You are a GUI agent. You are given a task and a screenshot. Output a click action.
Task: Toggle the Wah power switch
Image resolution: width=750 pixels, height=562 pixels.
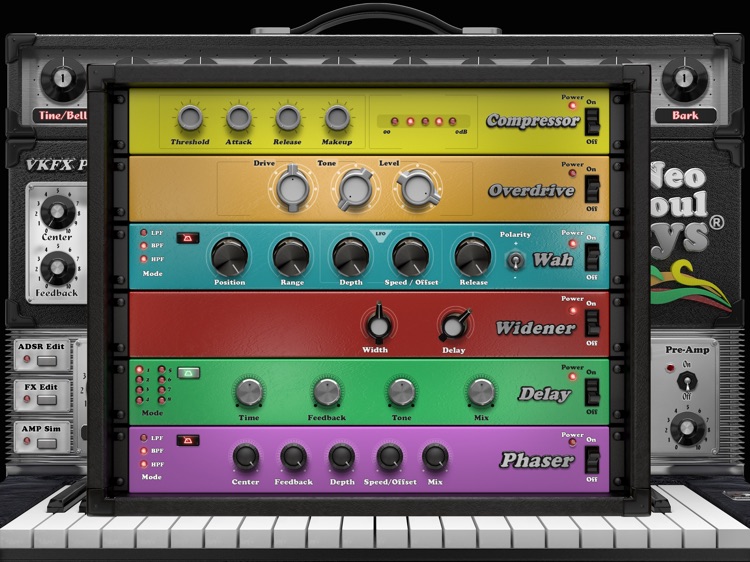[592, 256]
